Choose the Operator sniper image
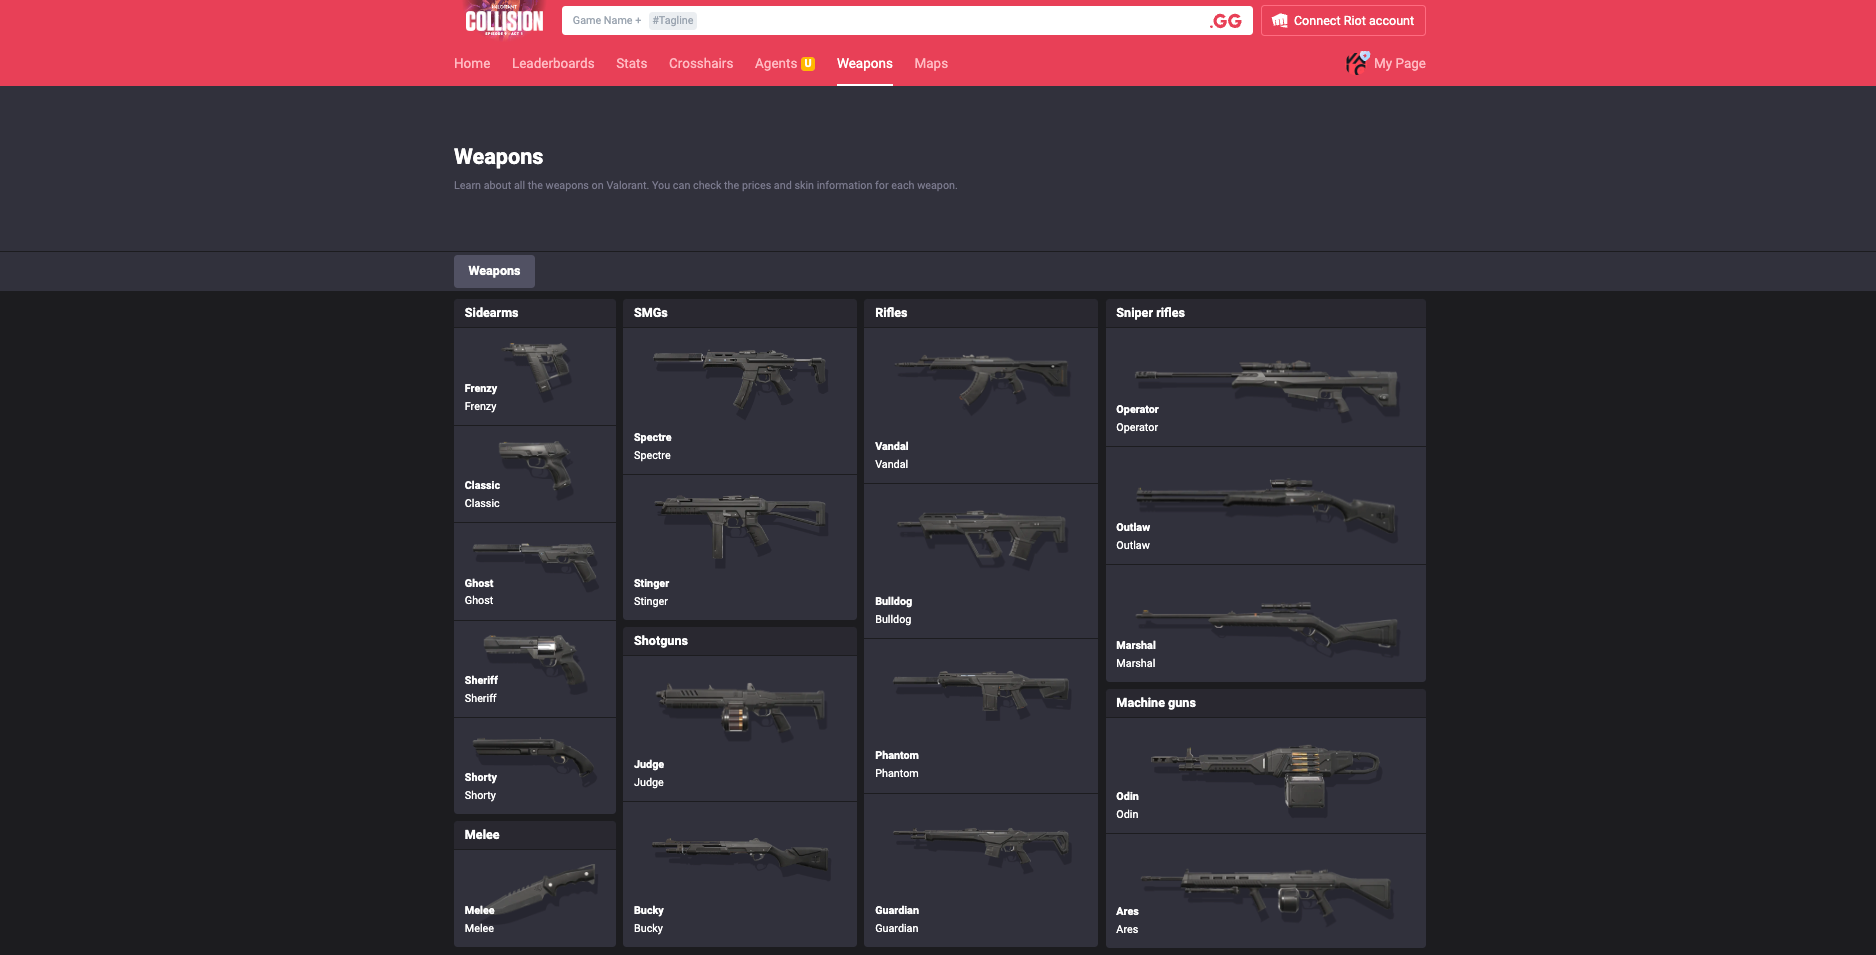 click(1266, 388)
